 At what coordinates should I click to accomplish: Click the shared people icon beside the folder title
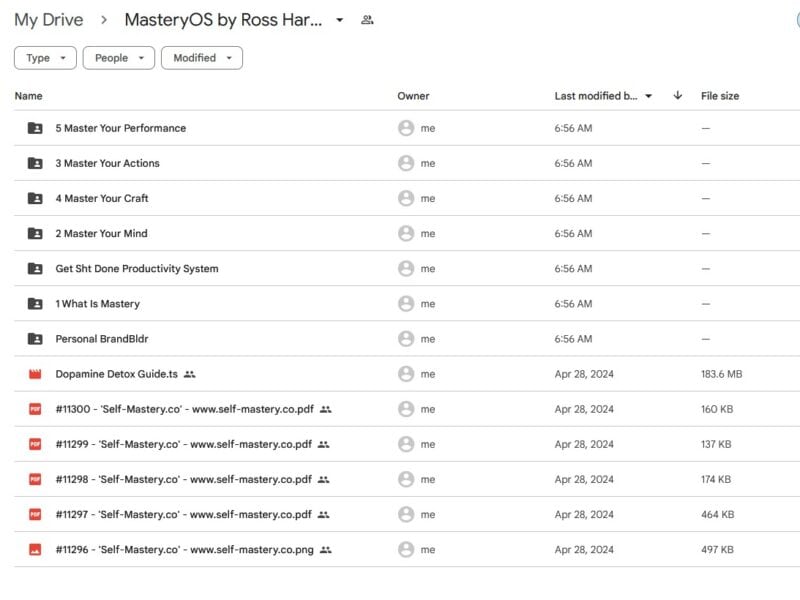[367, 20]
